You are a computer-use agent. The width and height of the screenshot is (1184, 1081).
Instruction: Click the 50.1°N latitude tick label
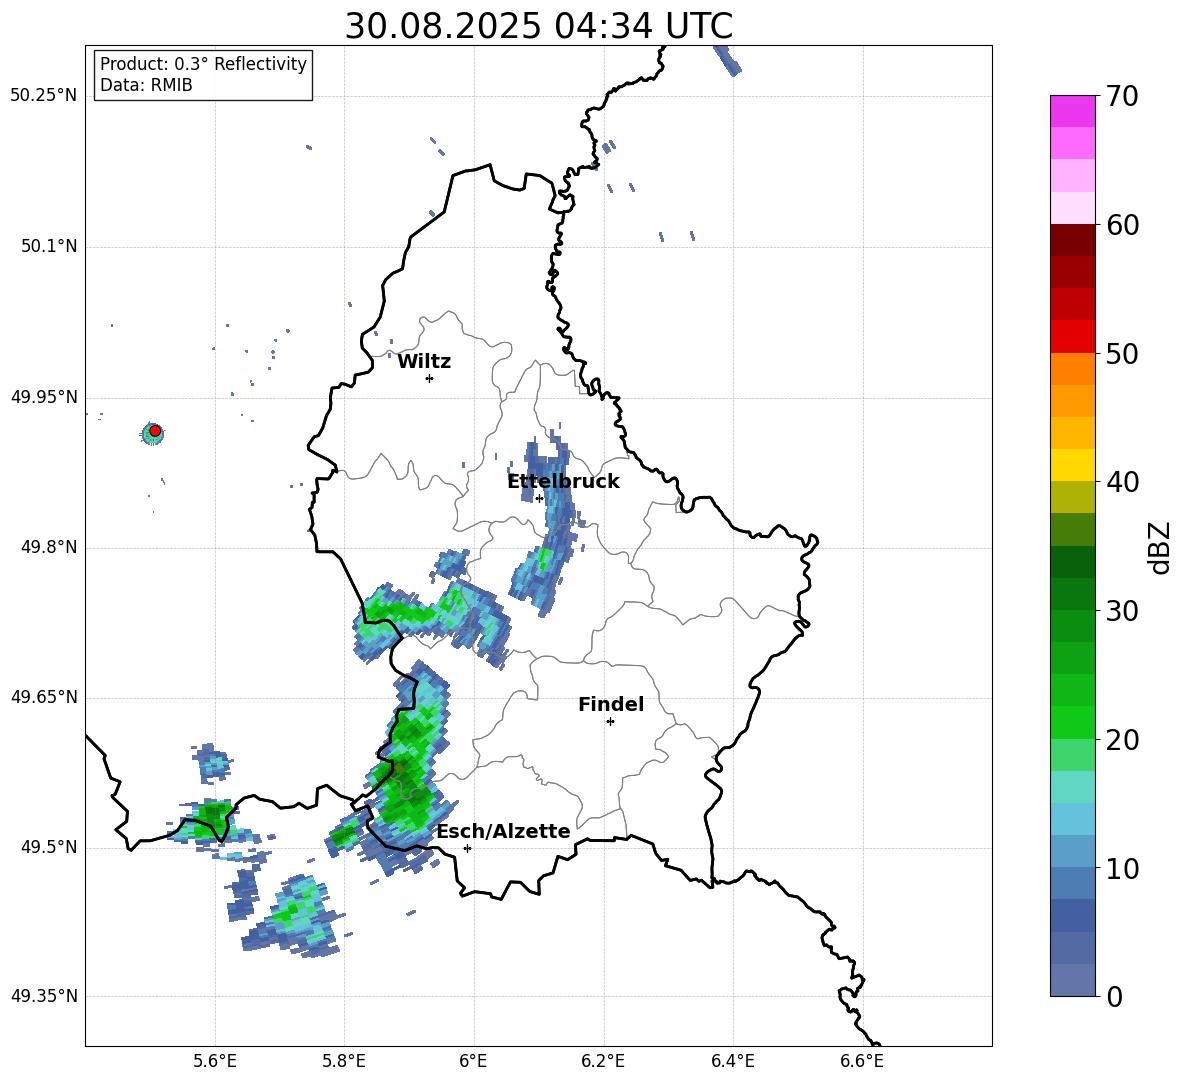click(49, 247)
